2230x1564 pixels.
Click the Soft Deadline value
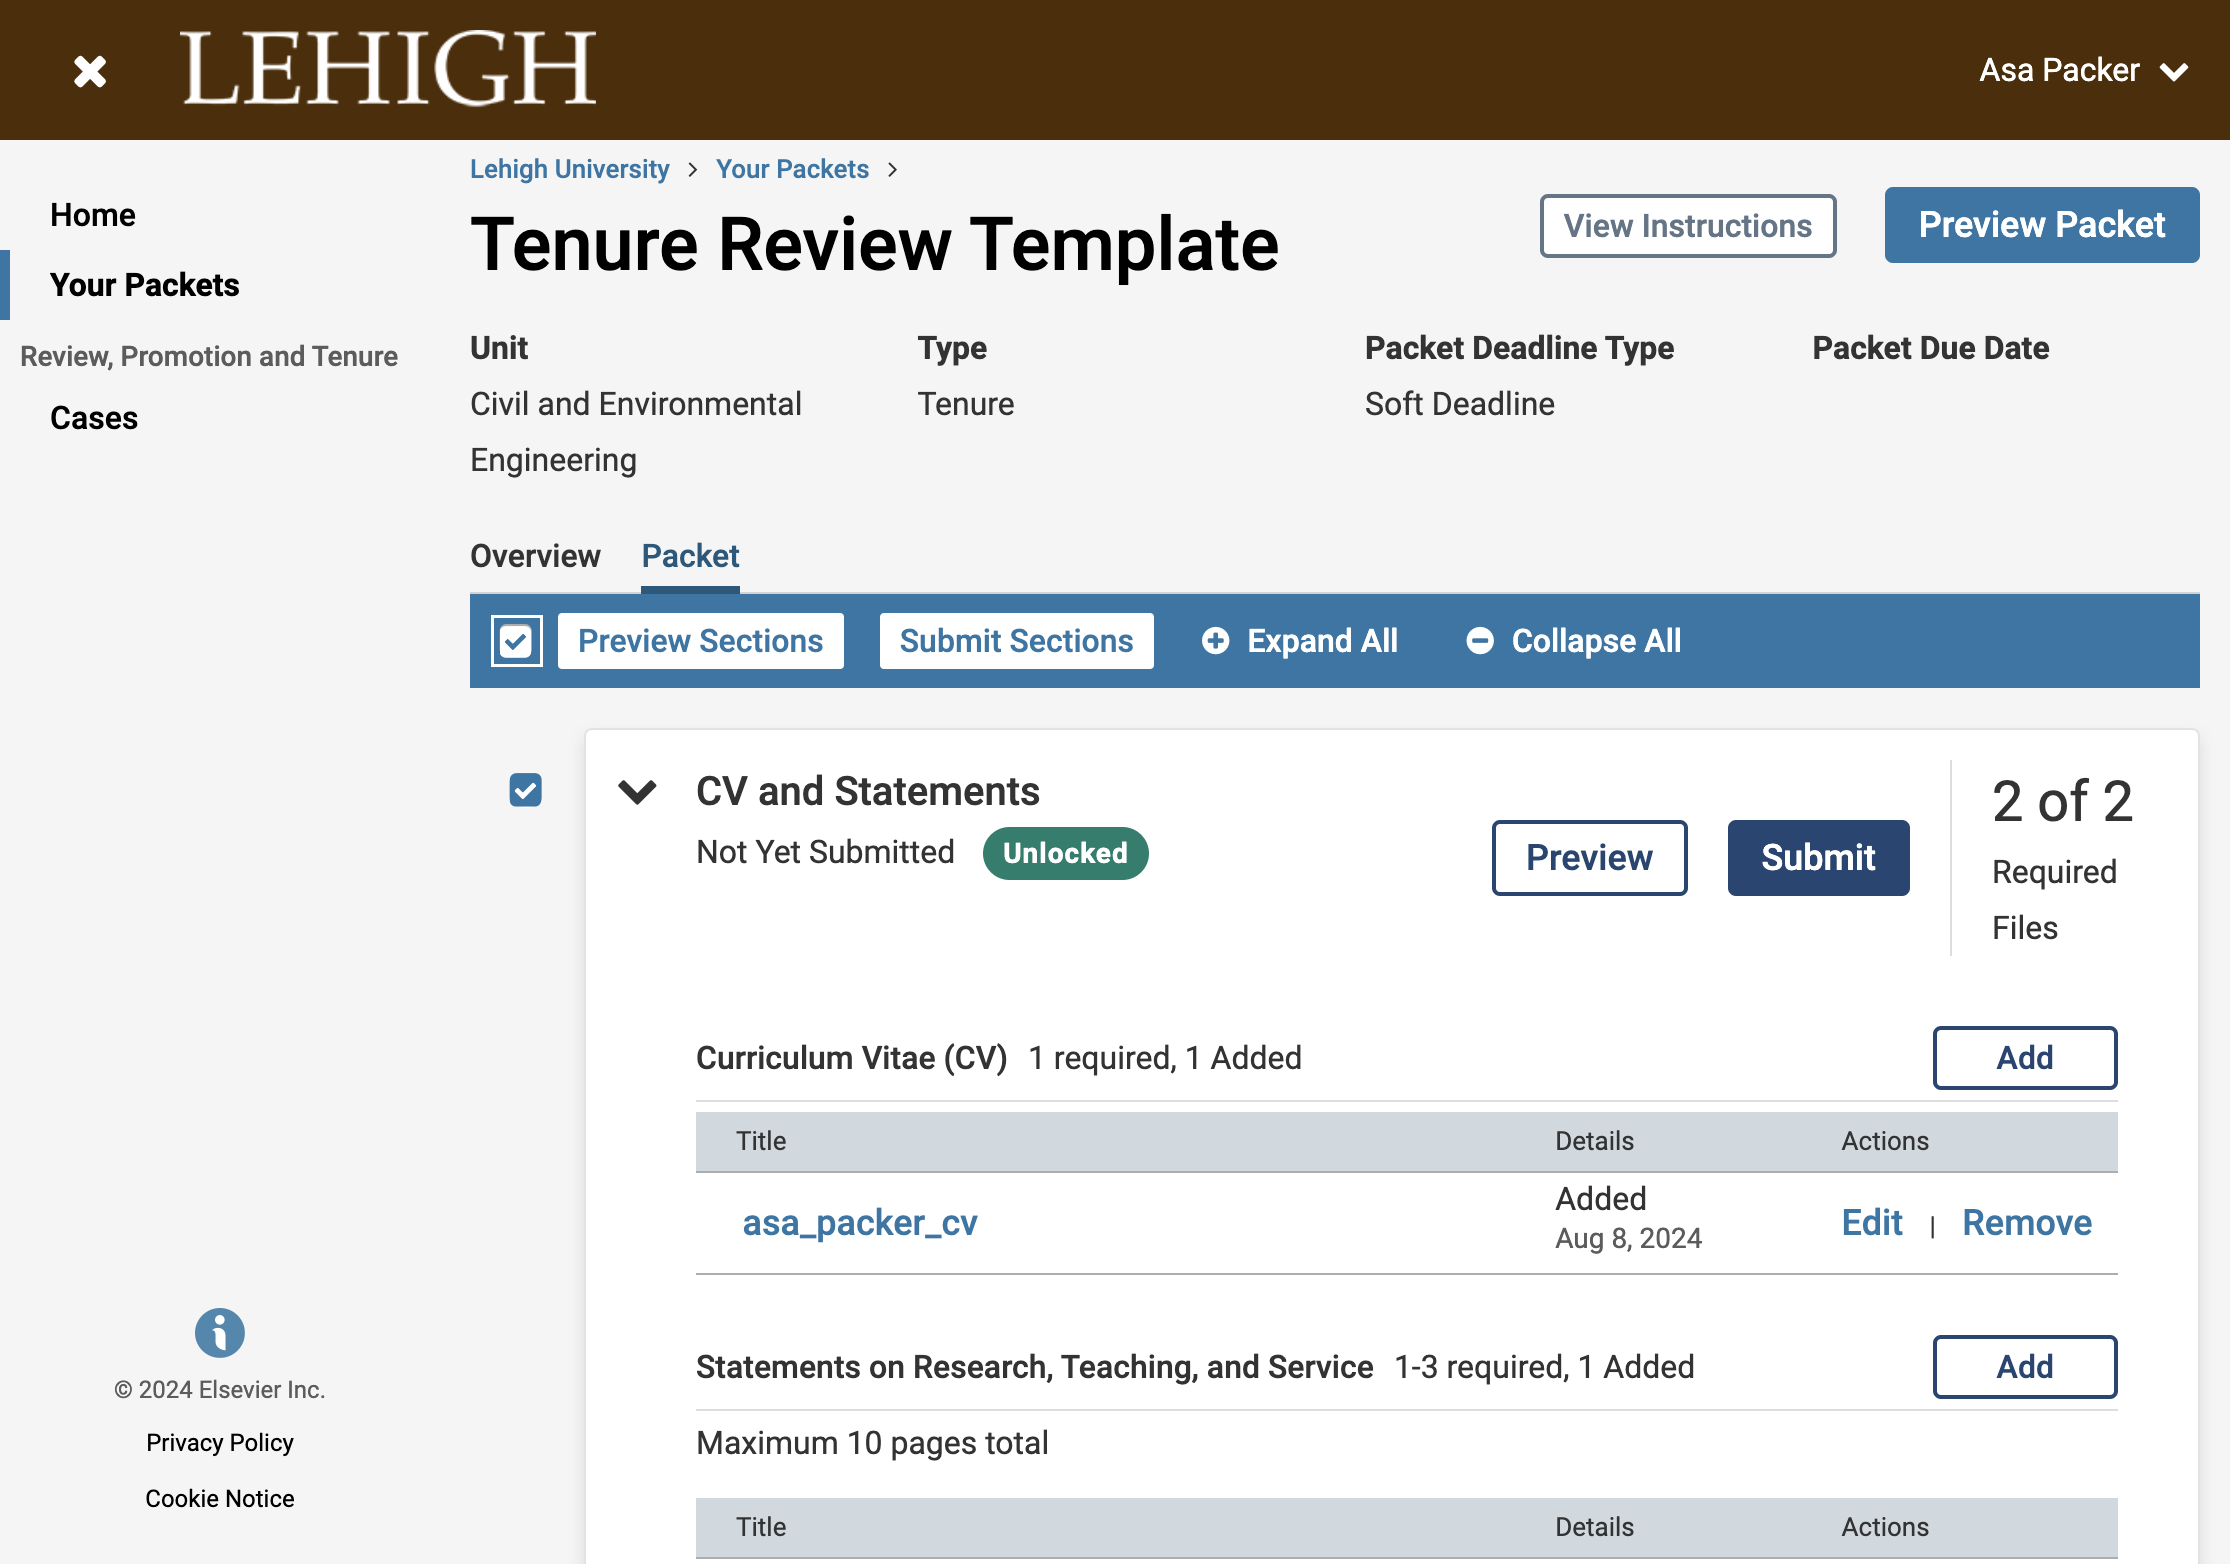(x=1460, y=404)
